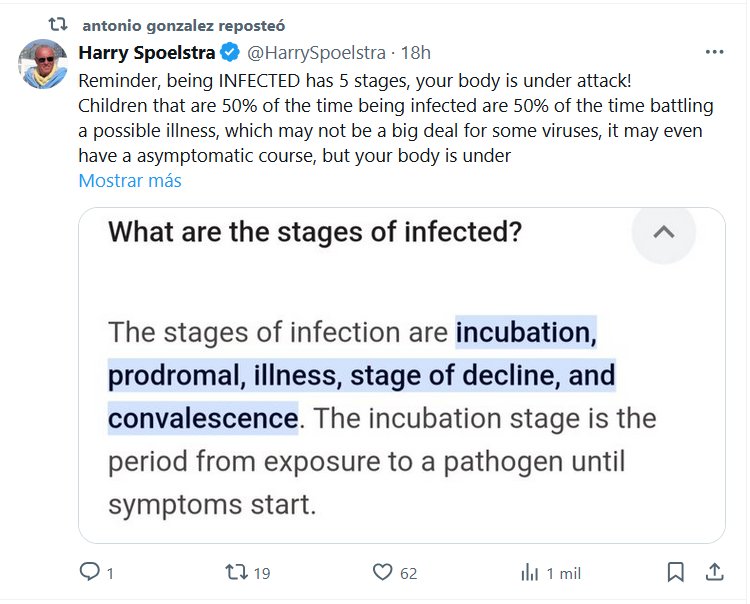Click the blue verified badge
Image resolution: width=750 pixels, height=604 pixels.
230,52
